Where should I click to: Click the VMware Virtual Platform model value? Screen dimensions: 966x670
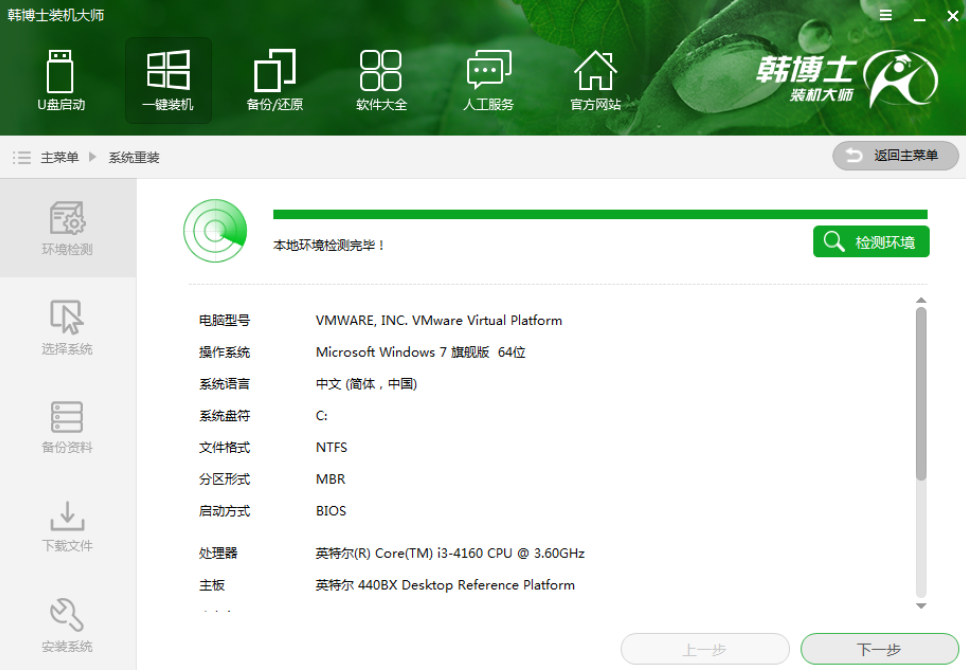[439, 320]
